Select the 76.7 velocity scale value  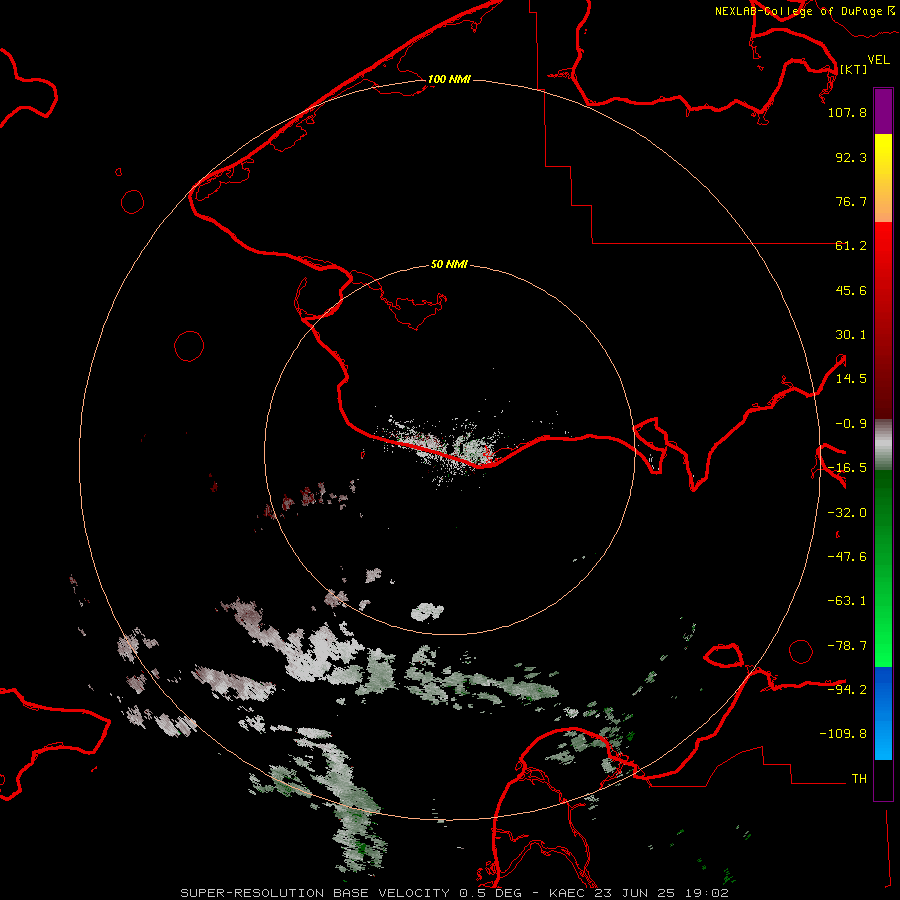[x=851, y=201]
